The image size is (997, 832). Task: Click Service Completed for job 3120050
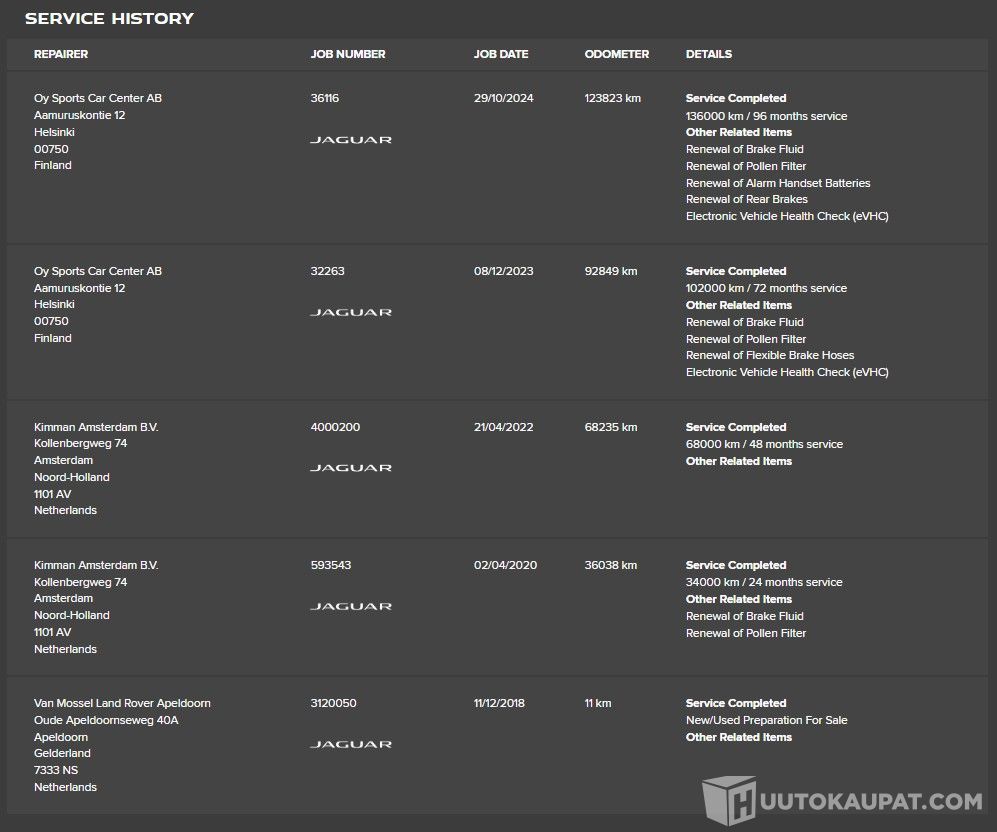pyautogui.click(x=736, y=703)
